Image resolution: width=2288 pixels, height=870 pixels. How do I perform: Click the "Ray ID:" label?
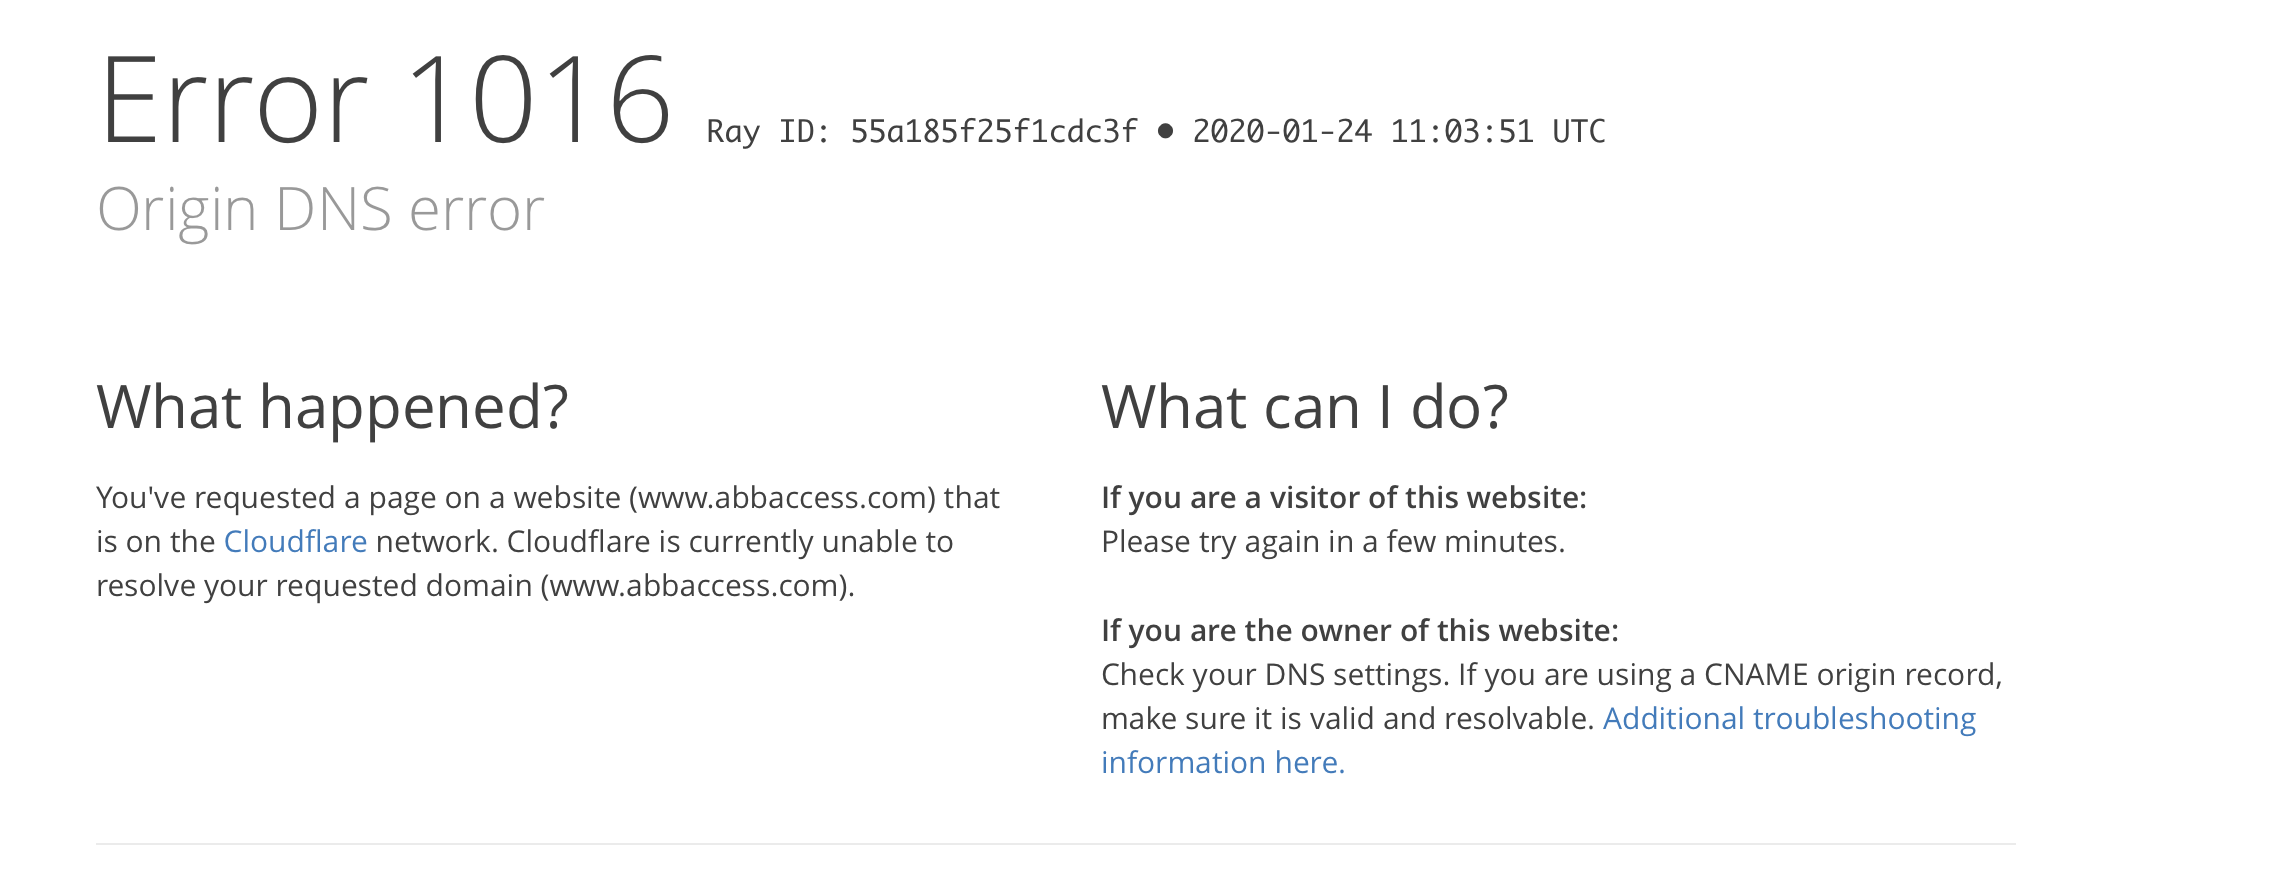tap(768, 131)
